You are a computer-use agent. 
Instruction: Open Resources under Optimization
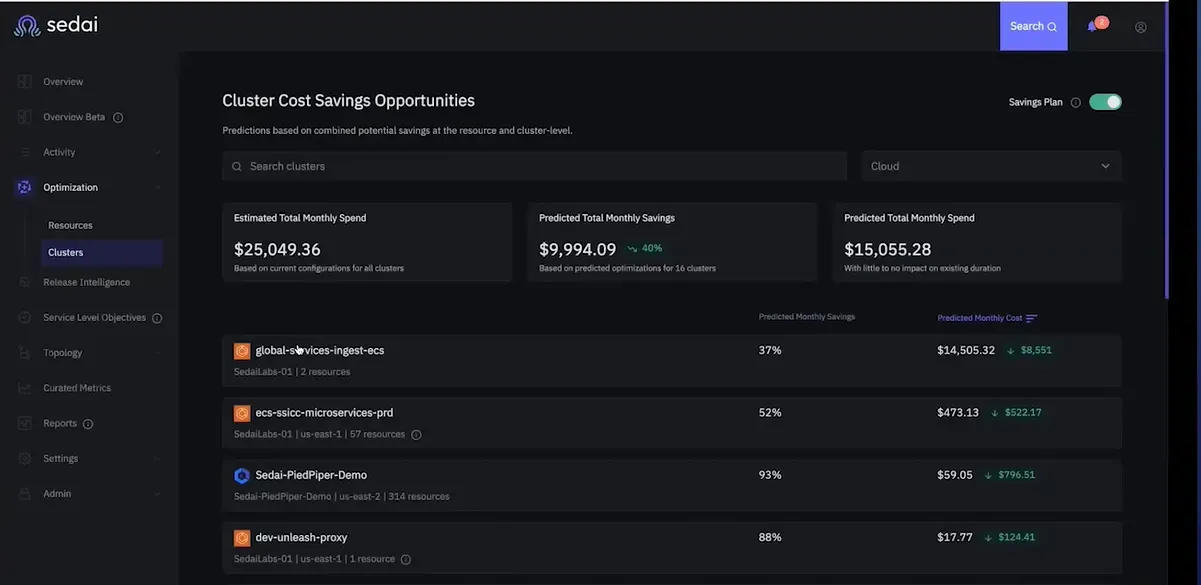[70, 225]
